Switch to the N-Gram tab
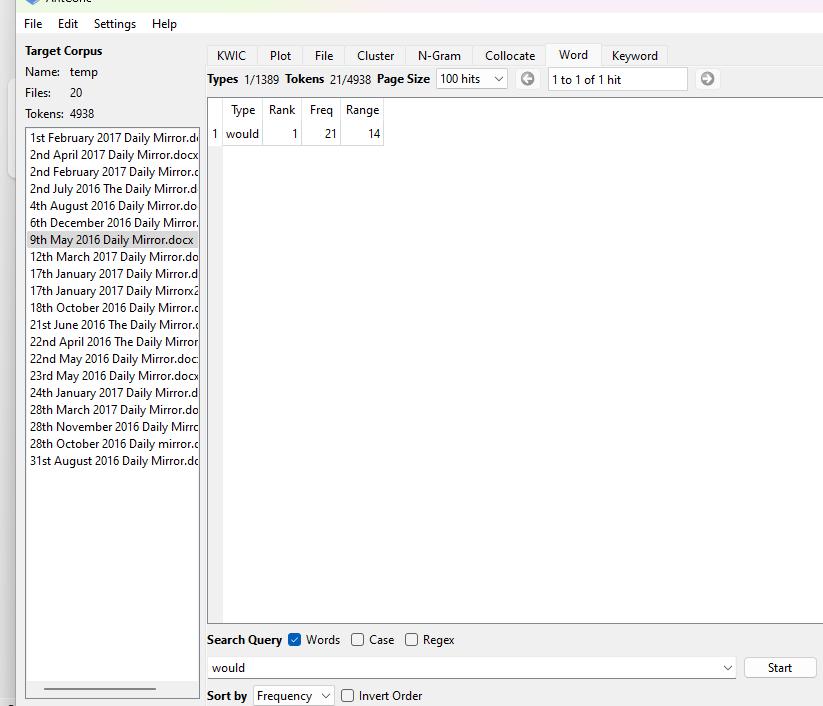Screen dimensions: 823x706 pyautogui.click(x=439, y=56)
